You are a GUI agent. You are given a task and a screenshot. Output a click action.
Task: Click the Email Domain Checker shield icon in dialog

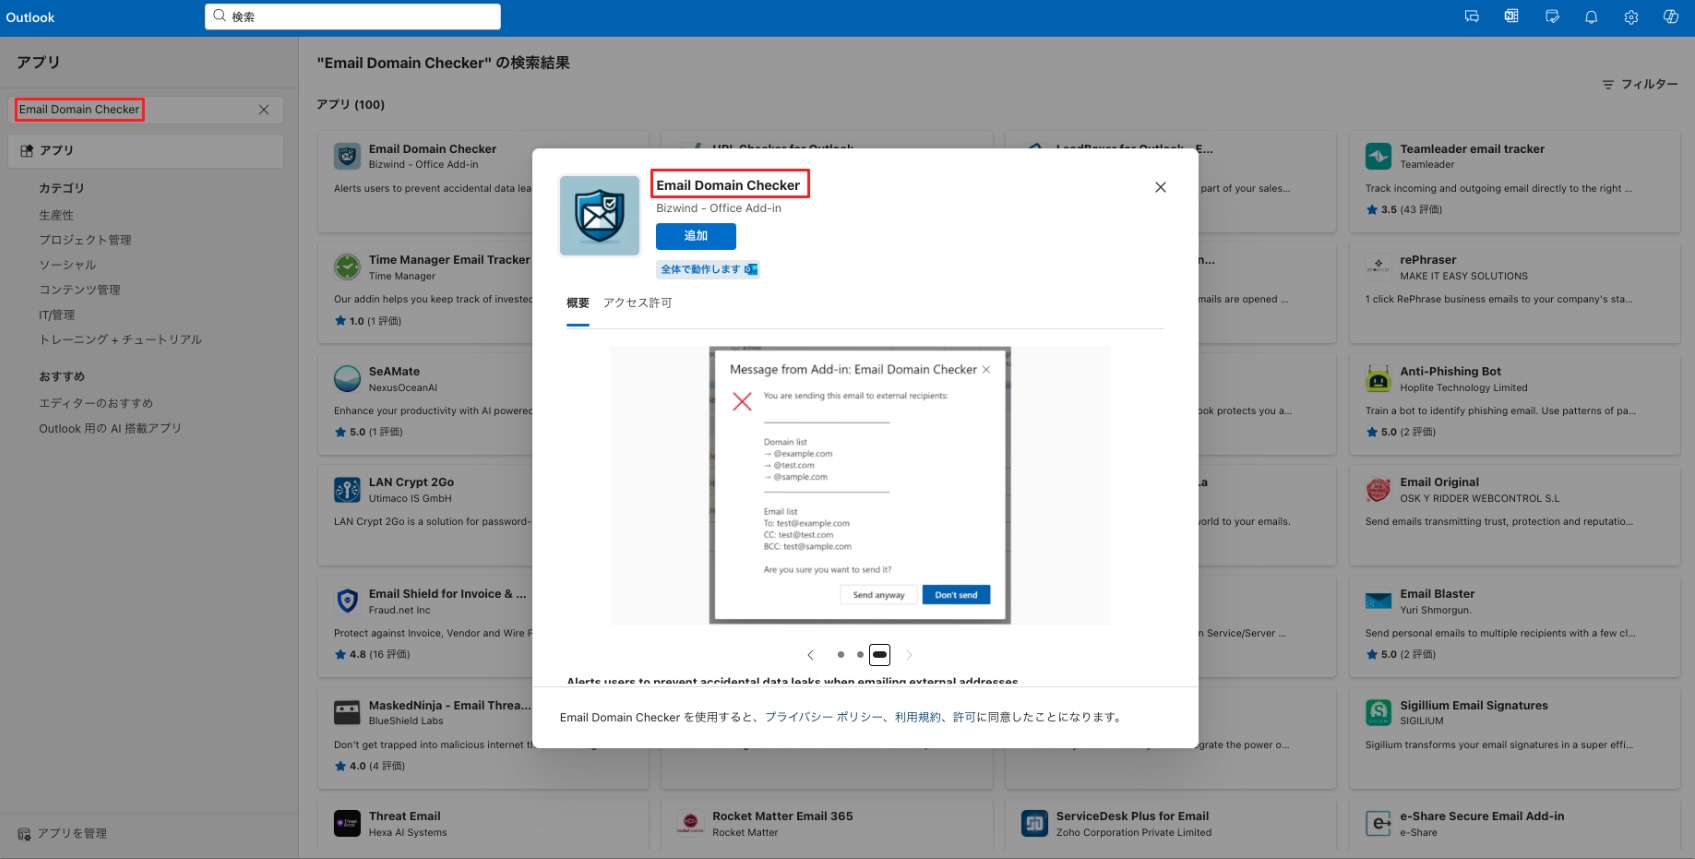pyautogui.click(x=599, y=215)
